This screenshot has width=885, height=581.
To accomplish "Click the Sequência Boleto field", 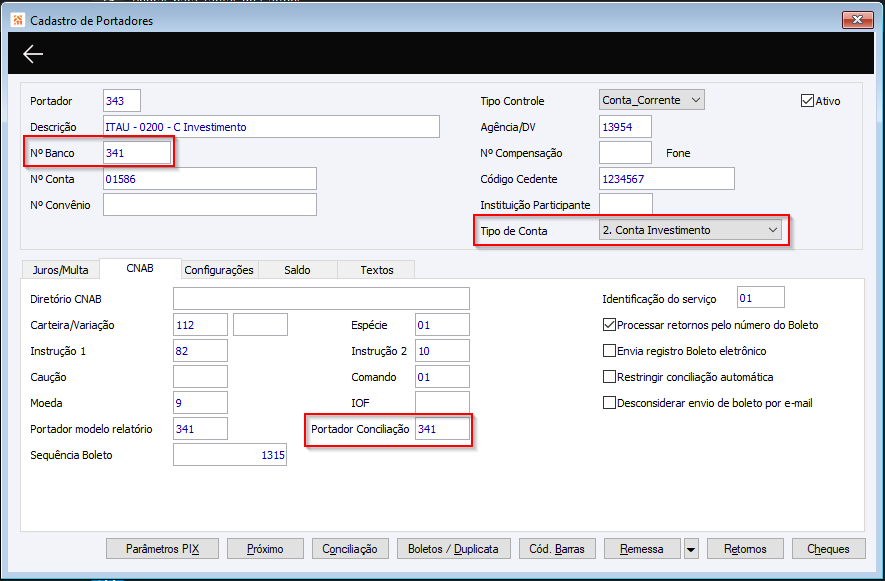I will click(x=230, y=455).
